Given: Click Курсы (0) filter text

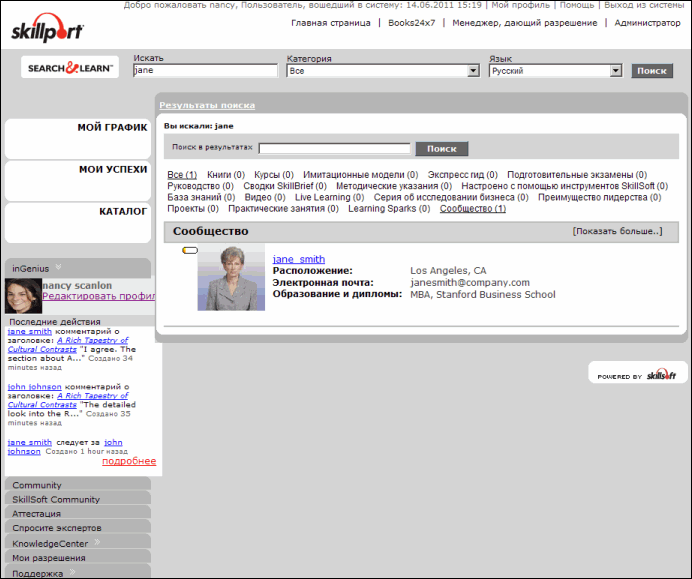Looking at the screenshot, I should (x=274, y=175).
